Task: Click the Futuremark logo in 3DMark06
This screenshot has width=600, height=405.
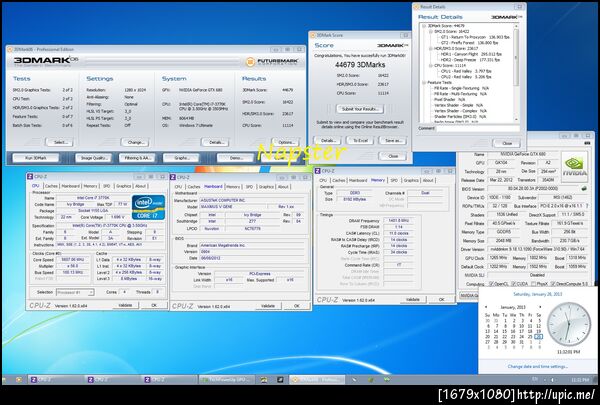Action: (x=274, y=61)
